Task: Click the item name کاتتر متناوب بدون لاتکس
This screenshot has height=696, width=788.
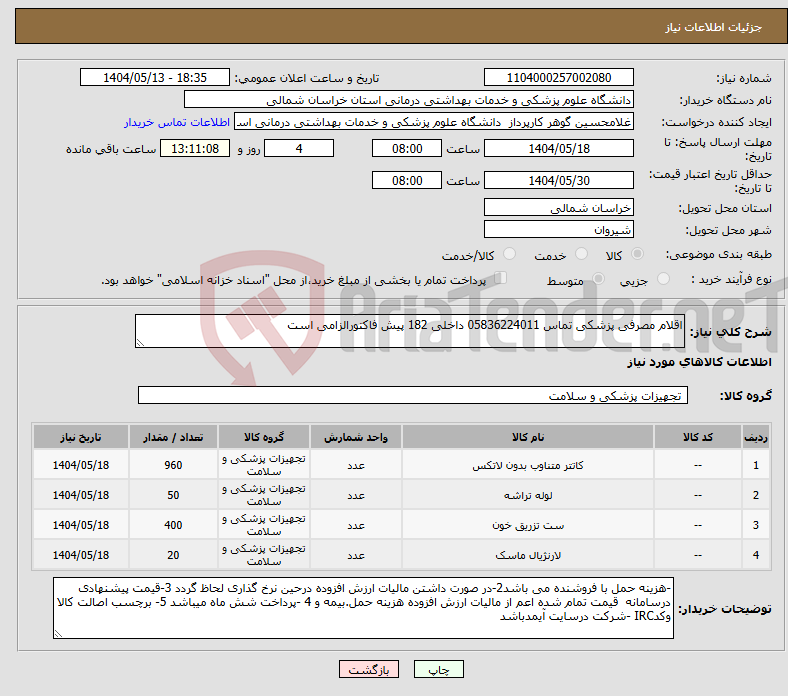Action: (528, 465)
